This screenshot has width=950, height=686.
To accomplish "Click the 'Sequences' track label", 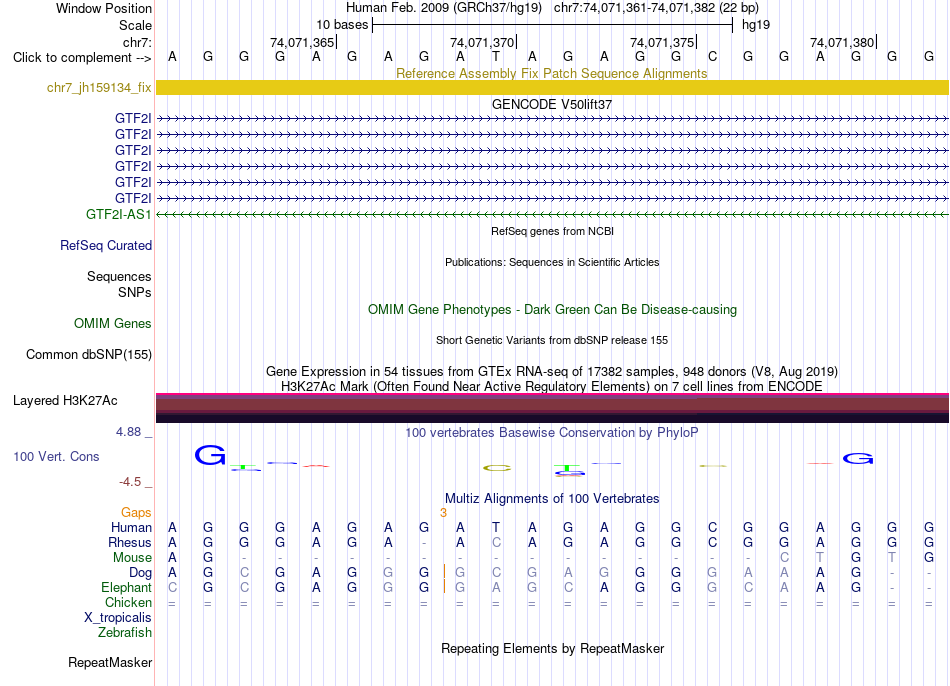I will (x=119, y=276).
